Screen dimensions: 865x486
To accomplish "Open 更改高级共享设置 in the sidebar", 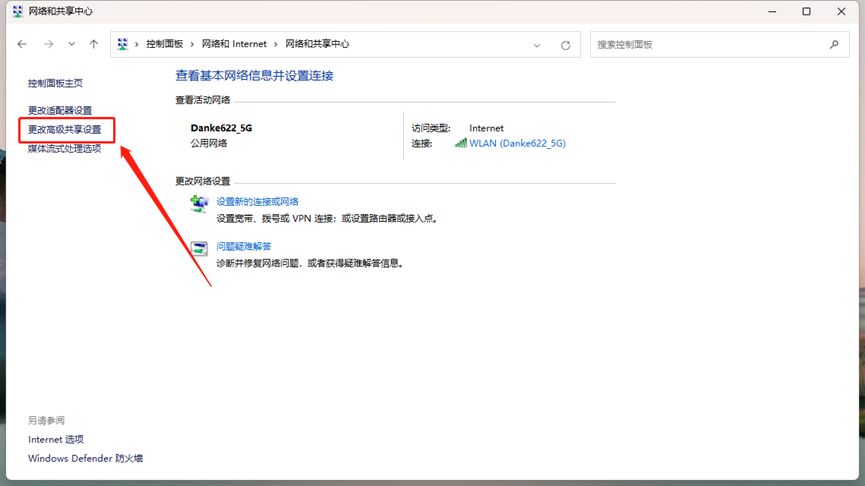I will 64,130.
